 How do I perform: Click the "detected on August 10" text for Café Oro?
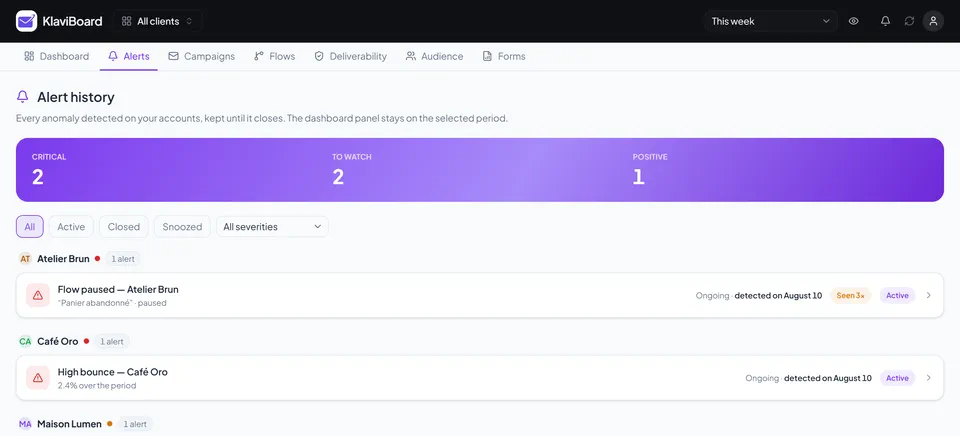(x=828, y=378)
